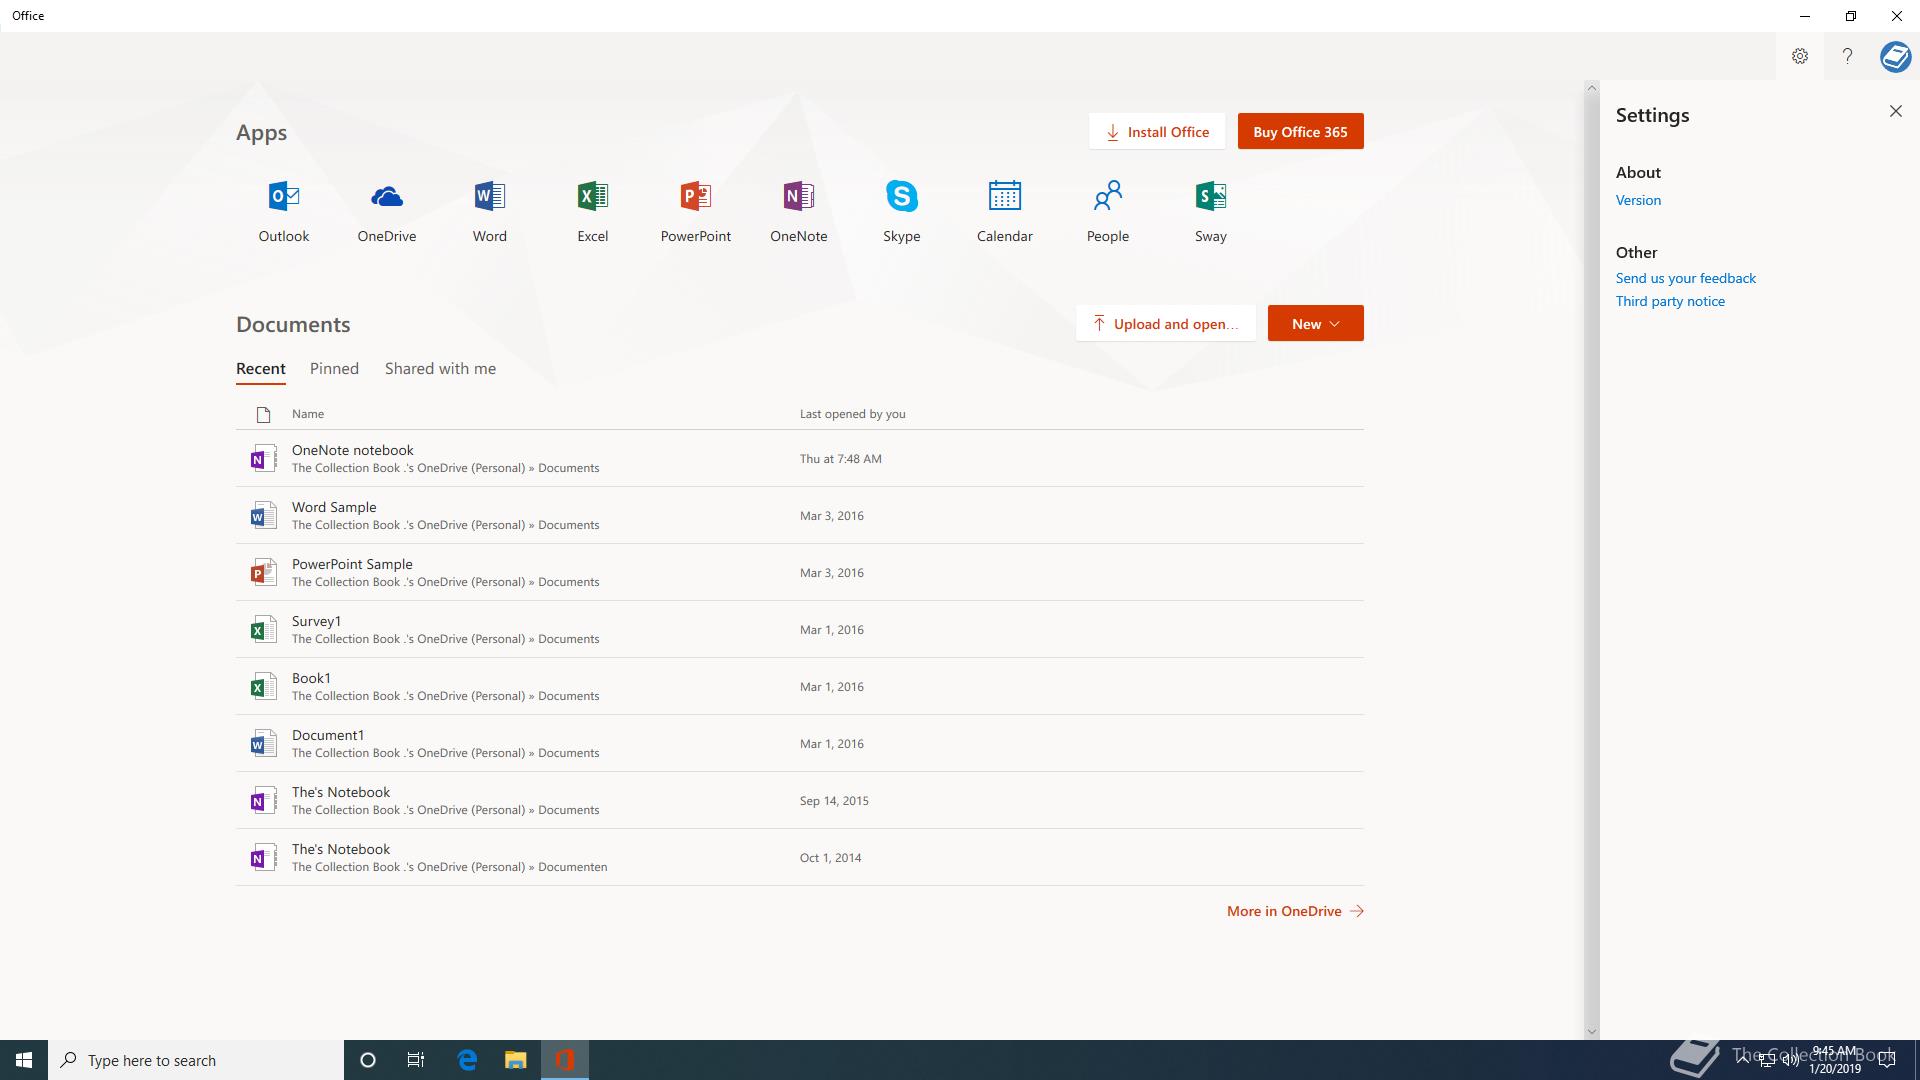Open the Survey1 workbook
1920x1080 pixels.
point(800,629)
